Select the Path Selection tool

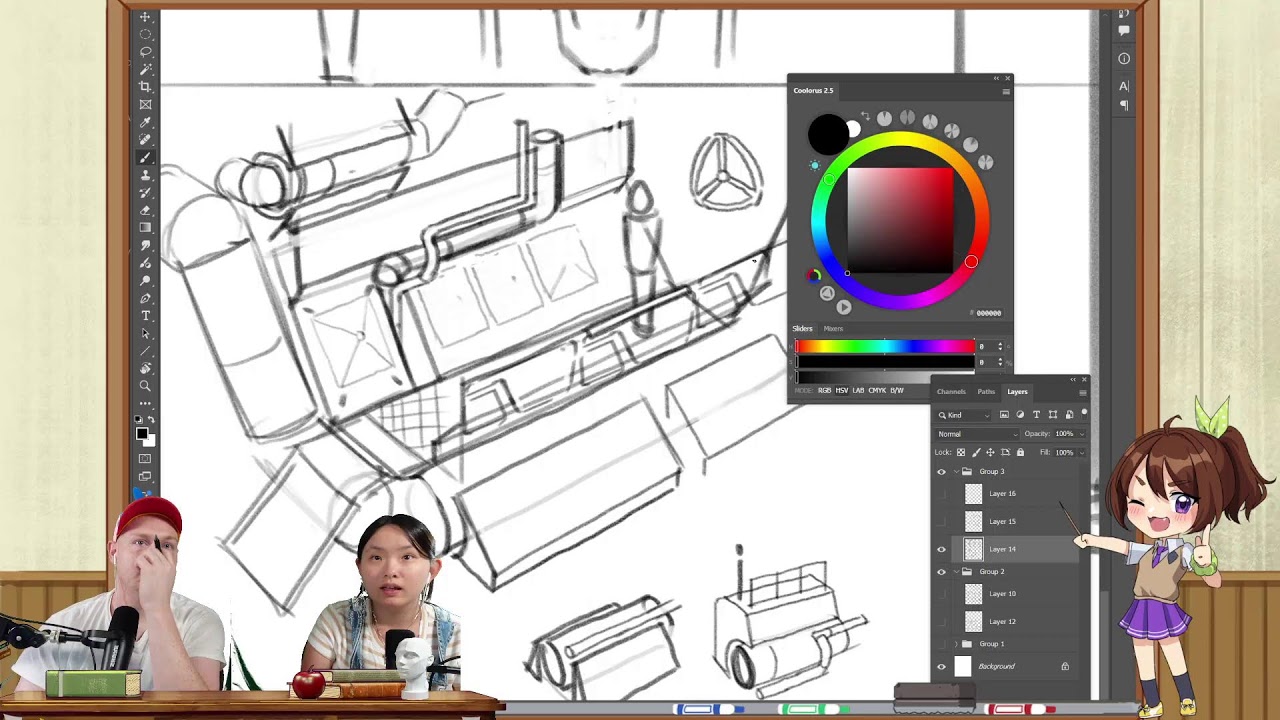(145, 333)
